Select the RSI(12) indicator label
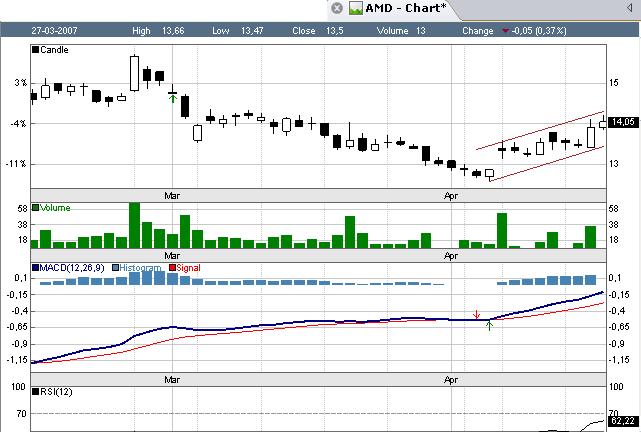 click(56, 392)
